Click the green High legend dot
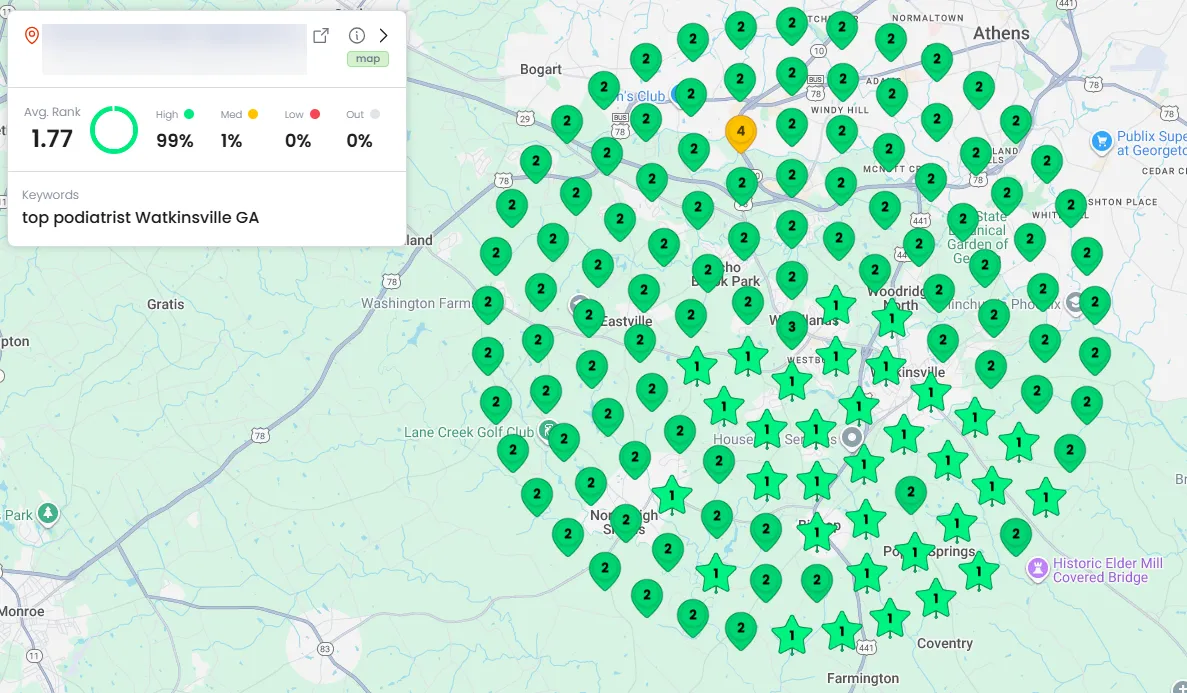The height and width of the screenshot is (693, 1187). click(188, 114)
